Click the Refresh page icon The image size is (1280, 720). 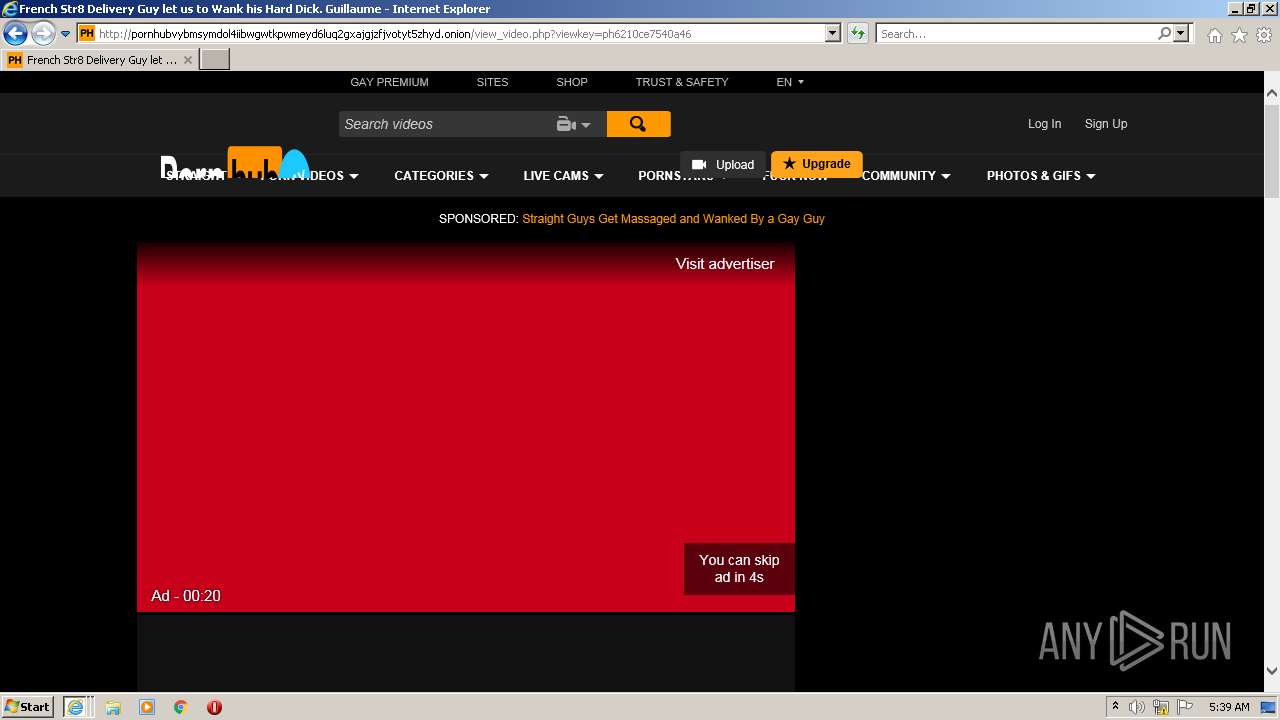point(857,34)
